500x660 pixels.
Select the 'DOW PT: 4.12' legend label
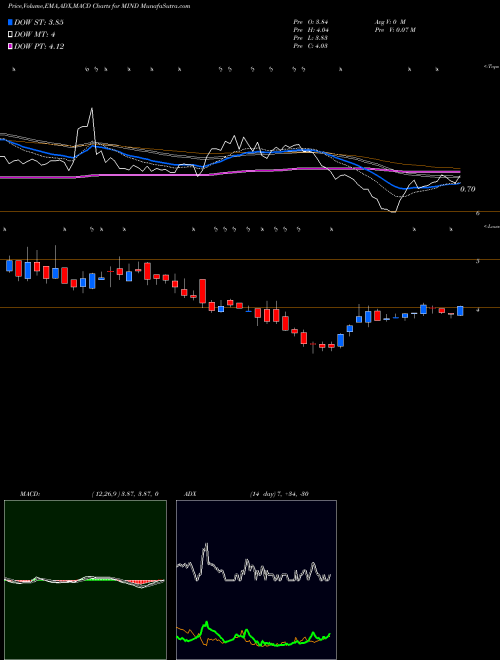pos(39,46)
